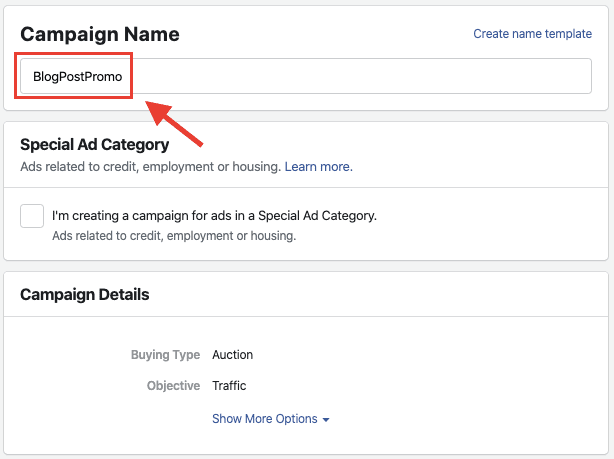This screenshot has width=614, height=459.
Task: Click the caret beside Show More Options
Action: (x=326, y=420)
